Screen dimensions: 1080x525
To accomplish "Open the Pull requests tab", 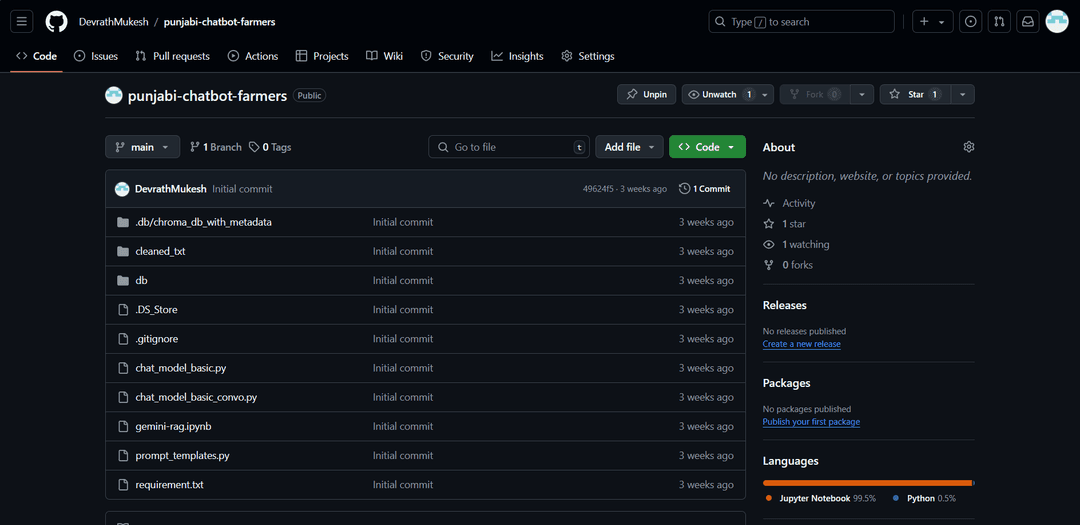I will [x=173, y=56].
